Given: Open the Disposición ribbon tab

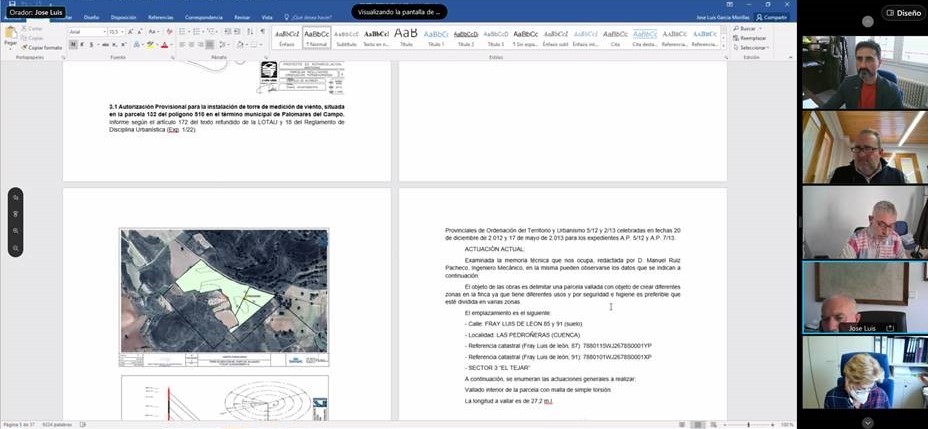Looking at the screenshot, I should [x=123, y=17].
